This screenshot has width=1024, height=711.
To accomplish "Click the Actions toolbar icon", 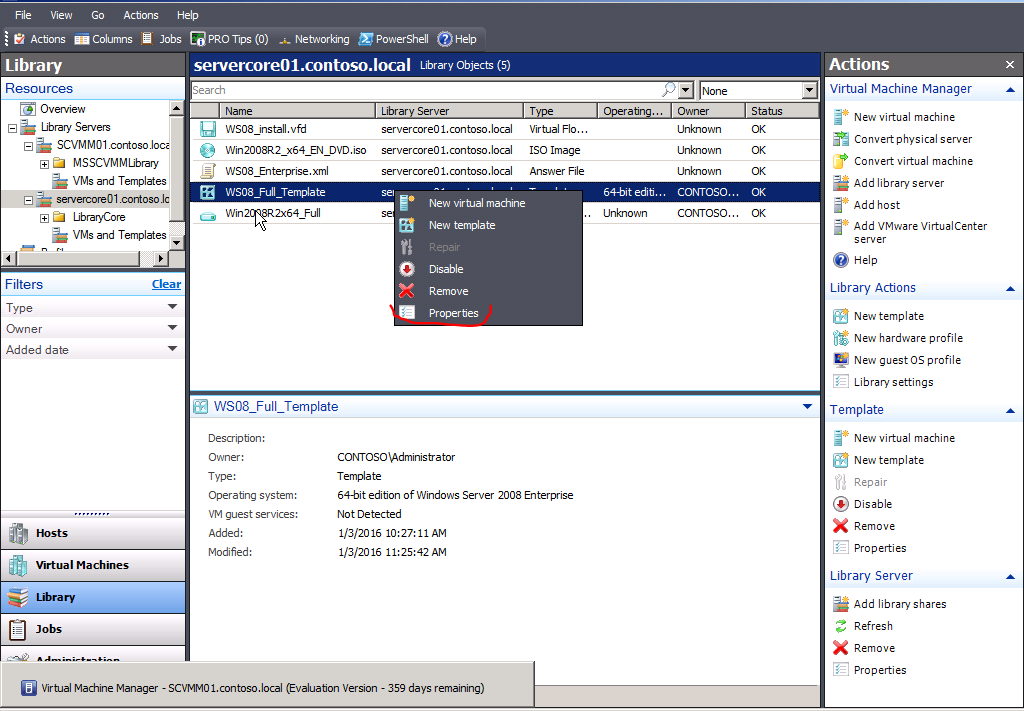I will [x=20, y=39].
